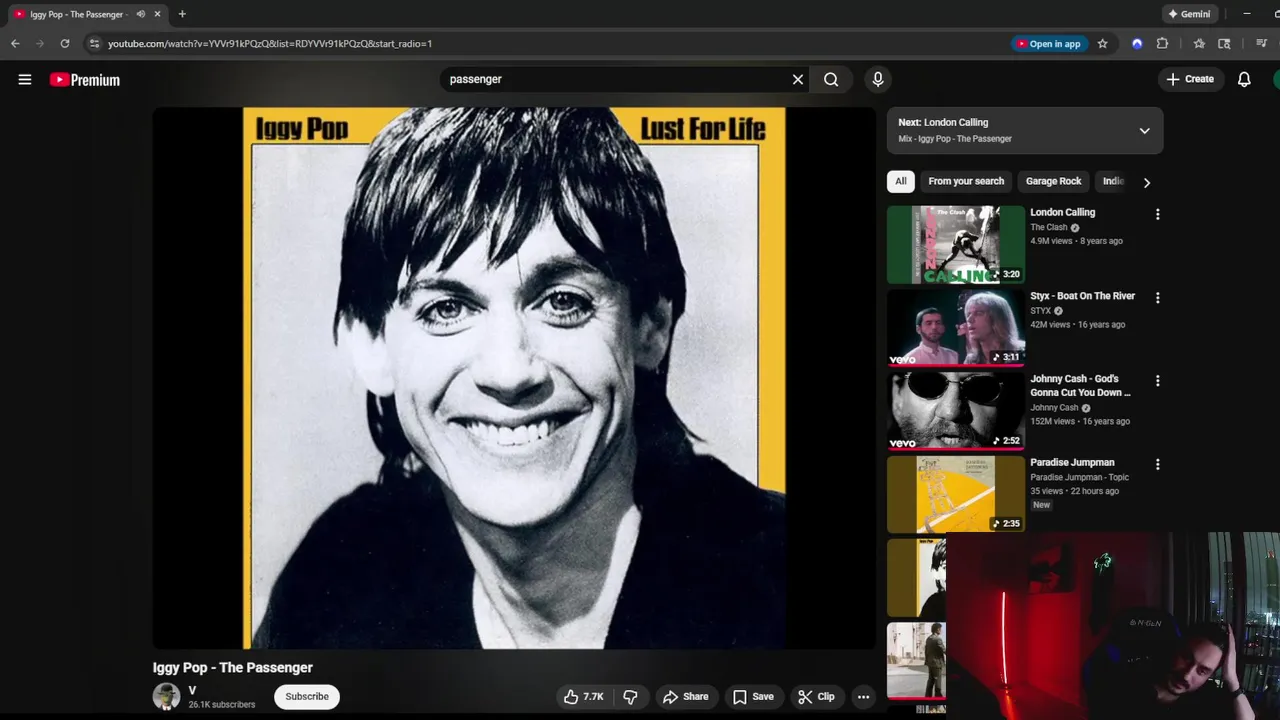Open channel name V link

point(192,691)
